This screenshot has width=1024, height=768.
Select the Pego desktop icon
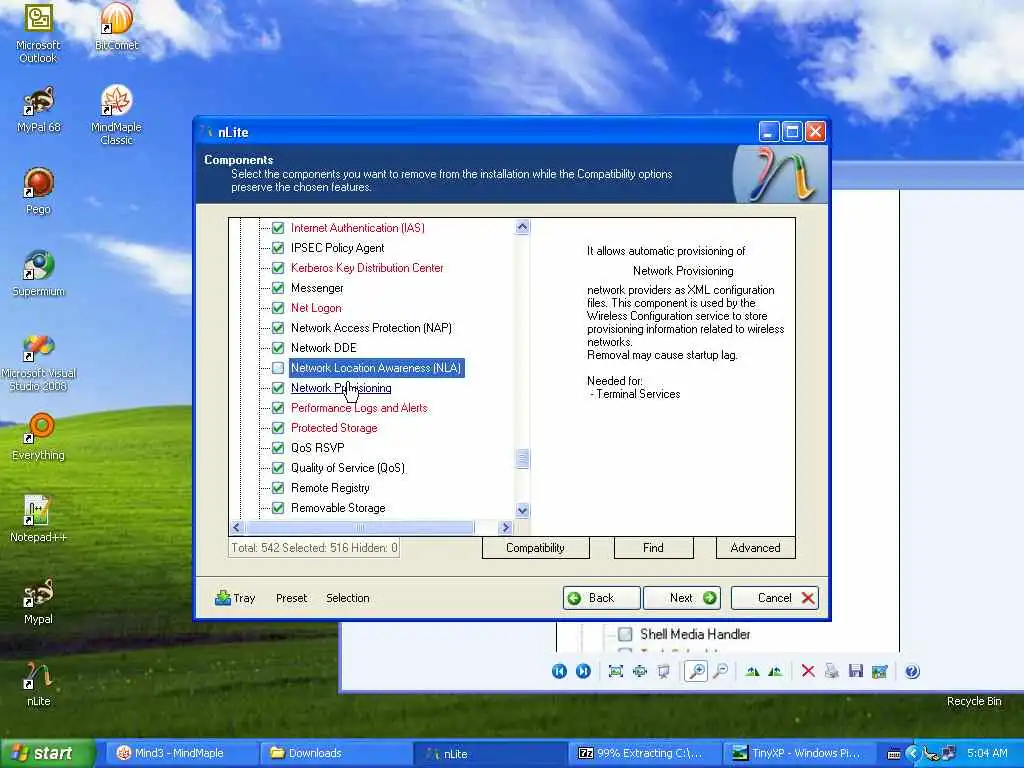[38, 191]
